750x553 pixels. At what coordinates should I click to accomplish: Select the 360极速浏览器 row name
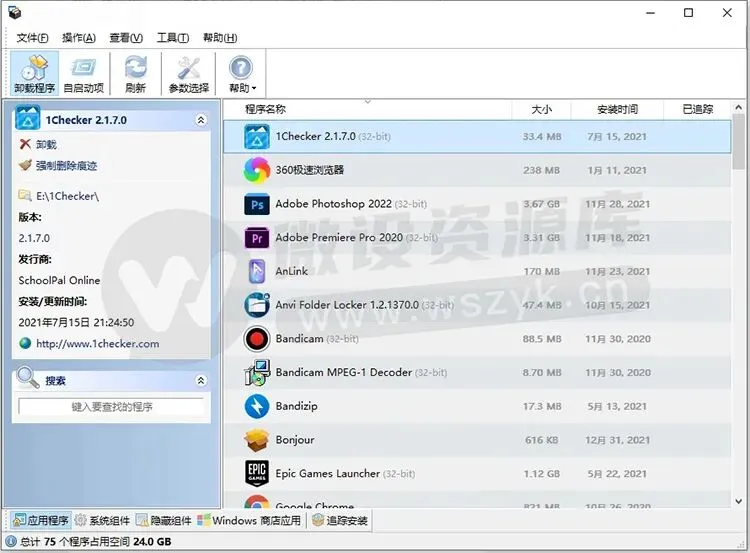[x=309, y=170]
